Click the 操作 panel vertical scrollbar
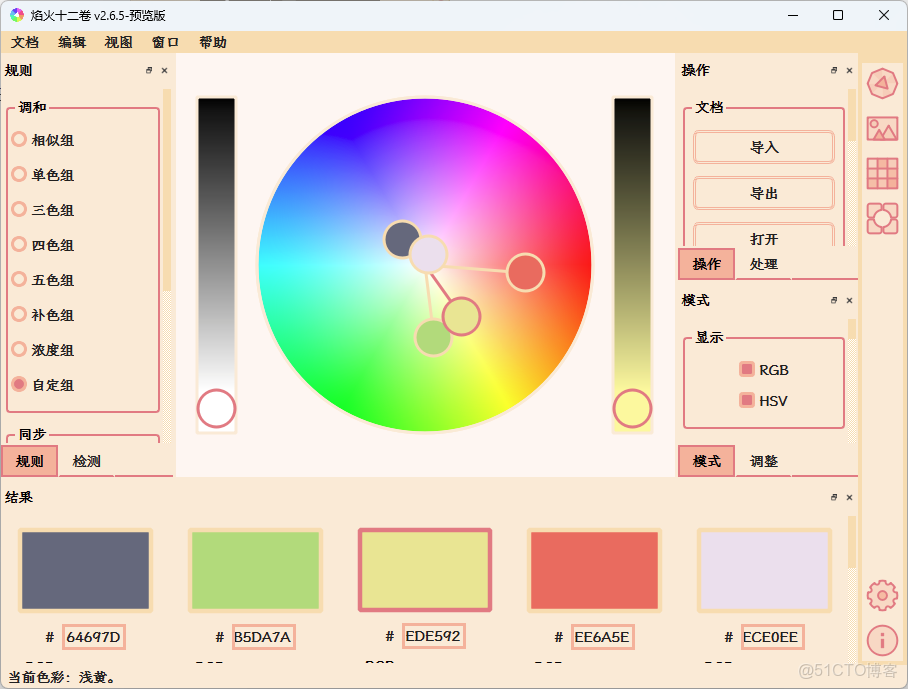The height and width of the screenshot is (689, 908). [x=852, y=115]
